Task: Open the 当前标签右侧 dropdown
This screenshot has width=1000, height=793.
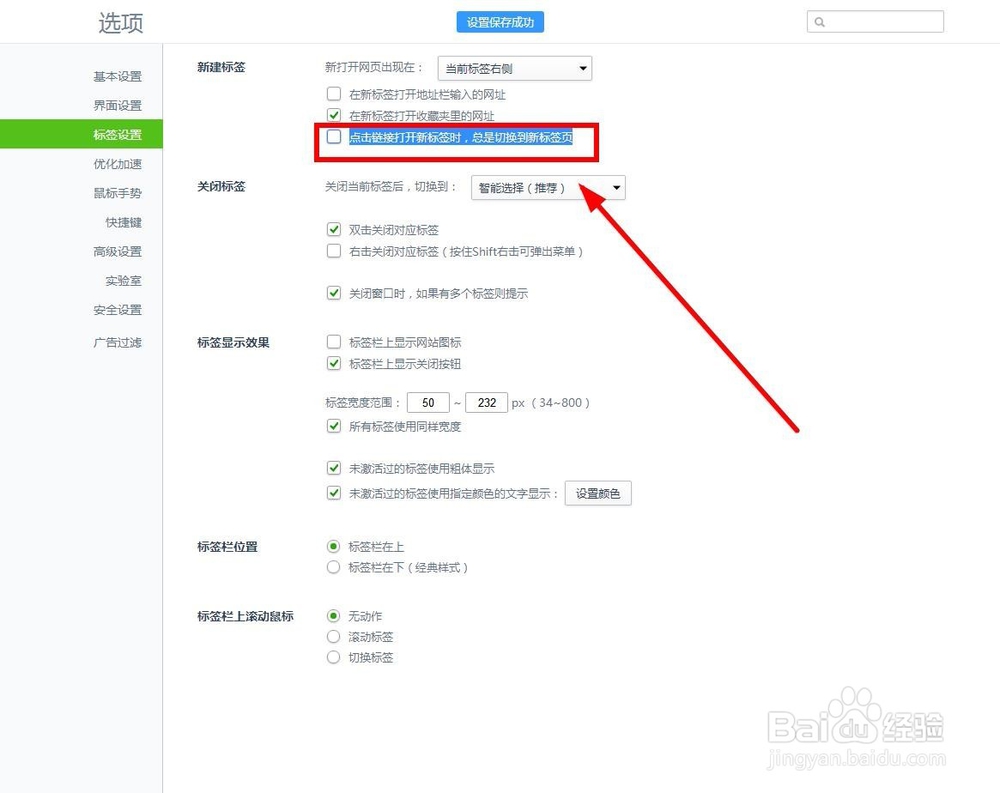Action: (514, 68)
